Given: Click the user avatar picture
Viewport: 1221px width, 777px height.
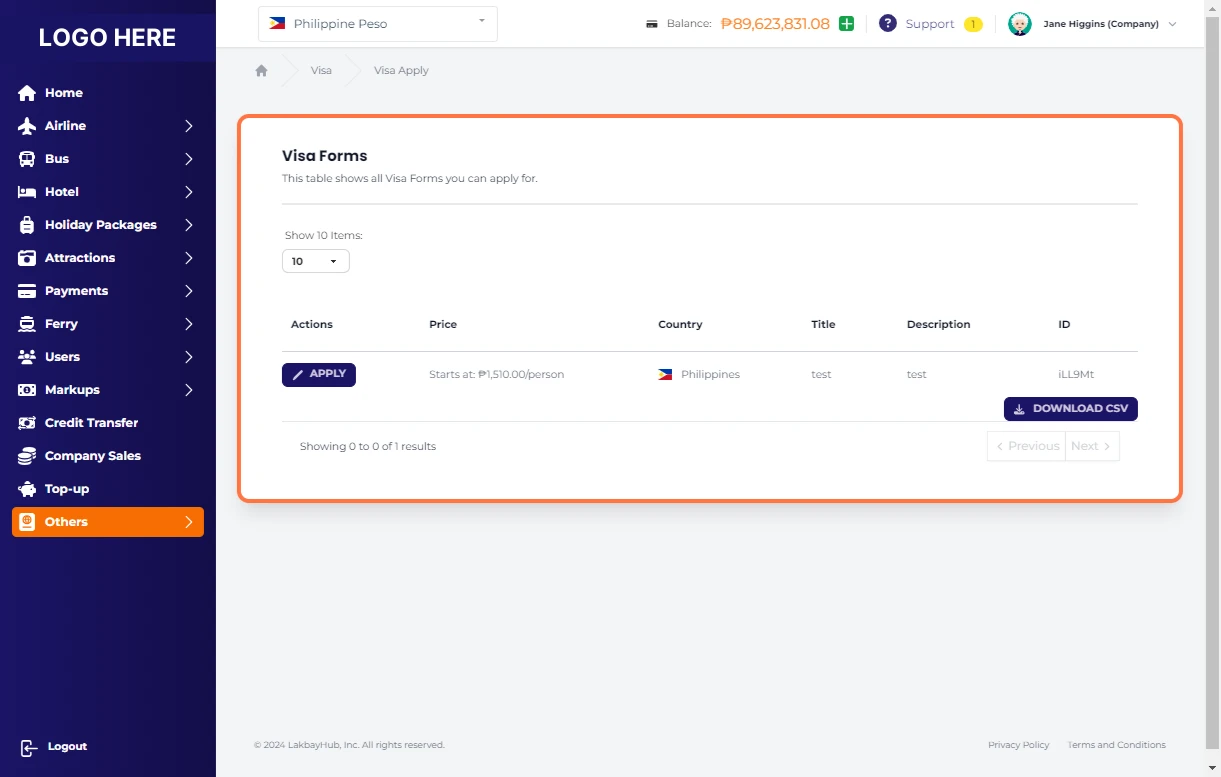Looking at the screenshot, I should coord(1019,24).
